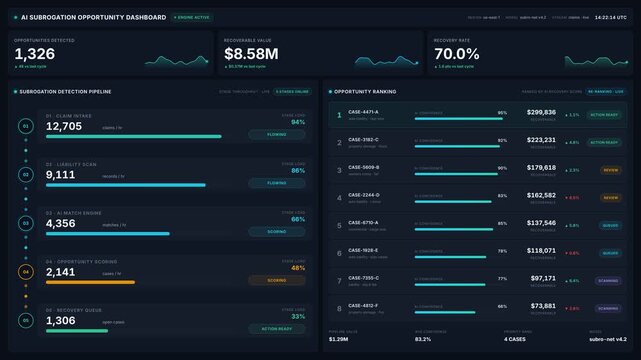This screenshot has height=360, width=641.
Task: Click the $73,881 recoverable amount
Action: 543,306
